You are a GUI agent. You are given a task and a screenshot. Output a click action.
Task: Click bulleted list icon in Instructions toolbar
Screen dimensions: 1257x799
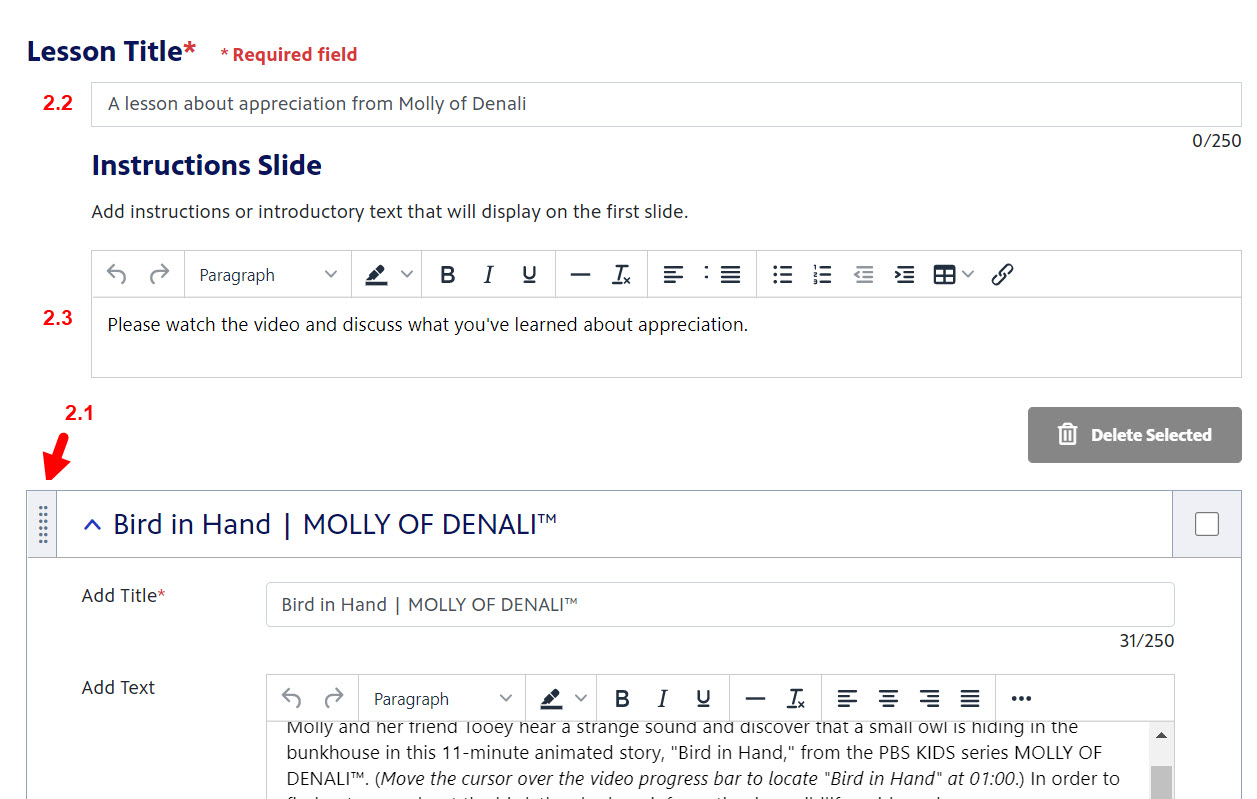[783, 275]
